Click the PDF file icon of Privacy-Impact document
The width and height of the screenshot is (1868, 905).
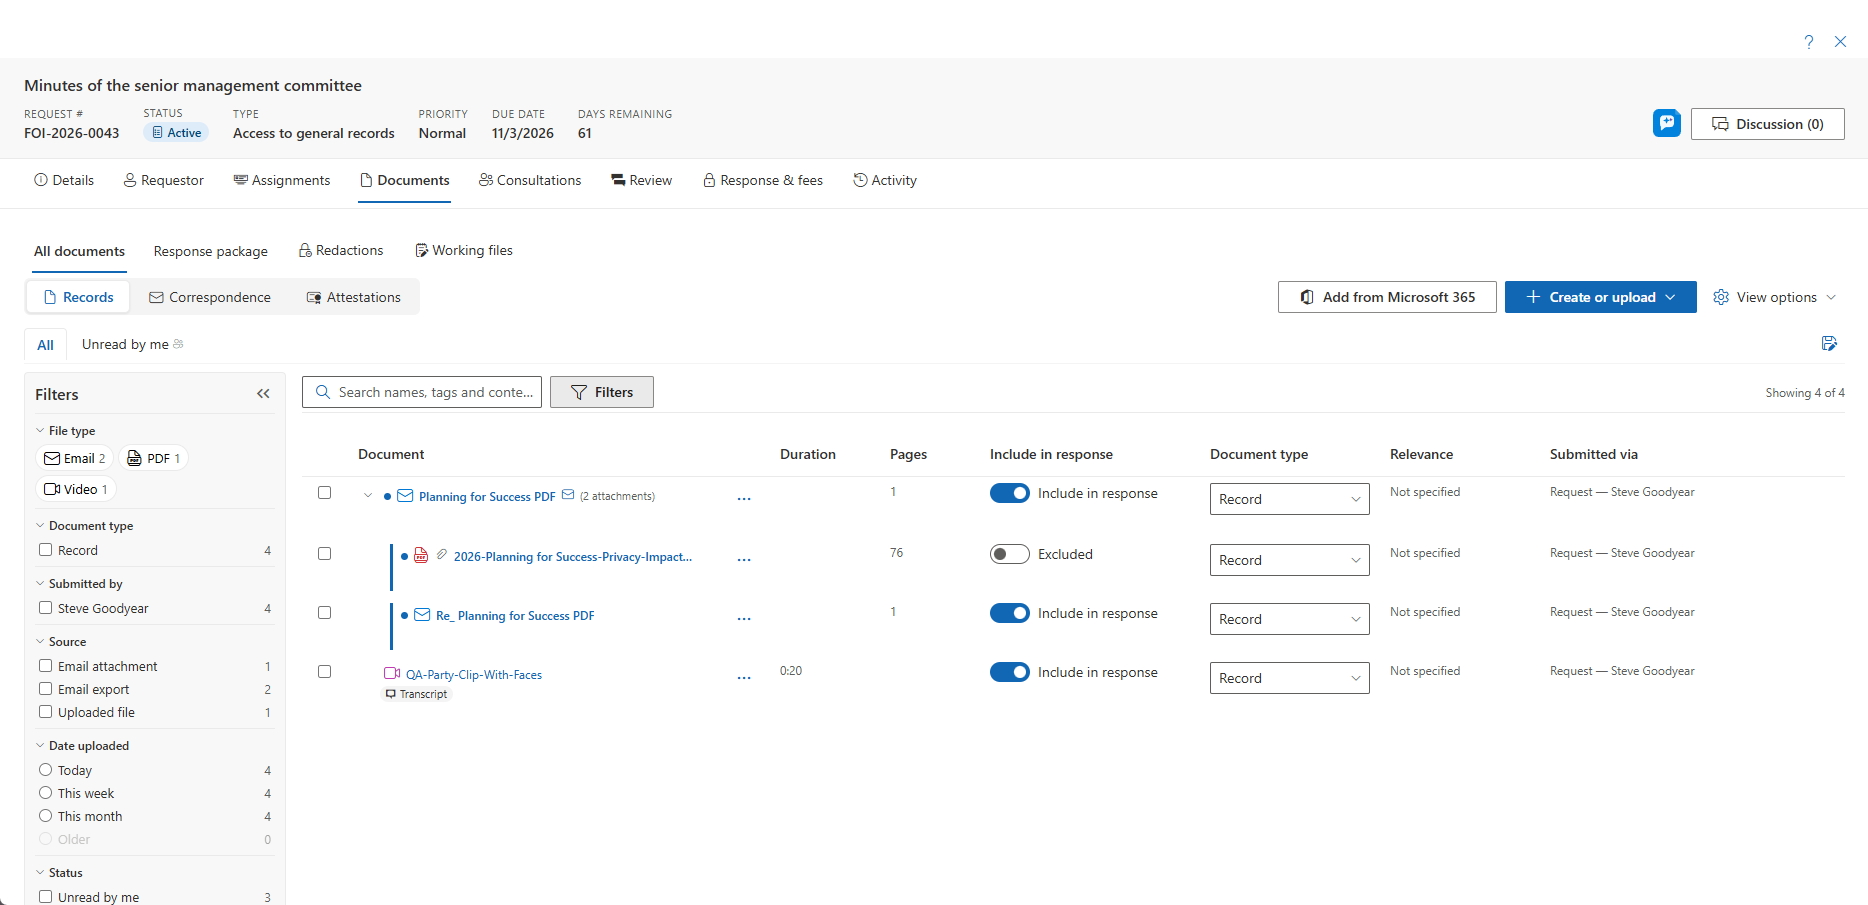click(421, 555)
